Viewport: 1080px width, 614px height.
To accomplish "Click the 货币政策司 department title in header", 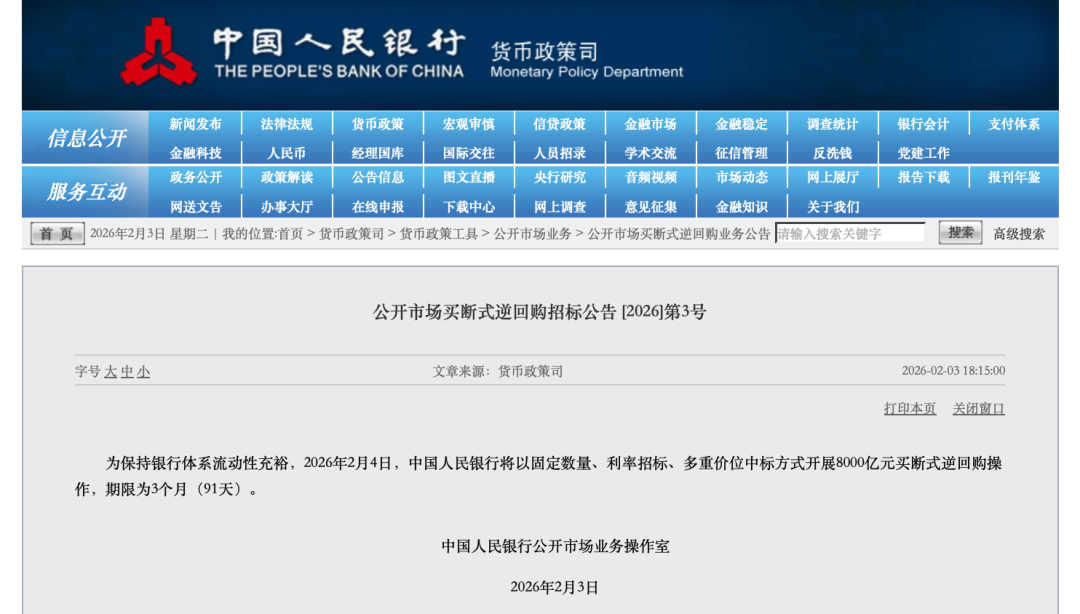I will click(544, 52).
